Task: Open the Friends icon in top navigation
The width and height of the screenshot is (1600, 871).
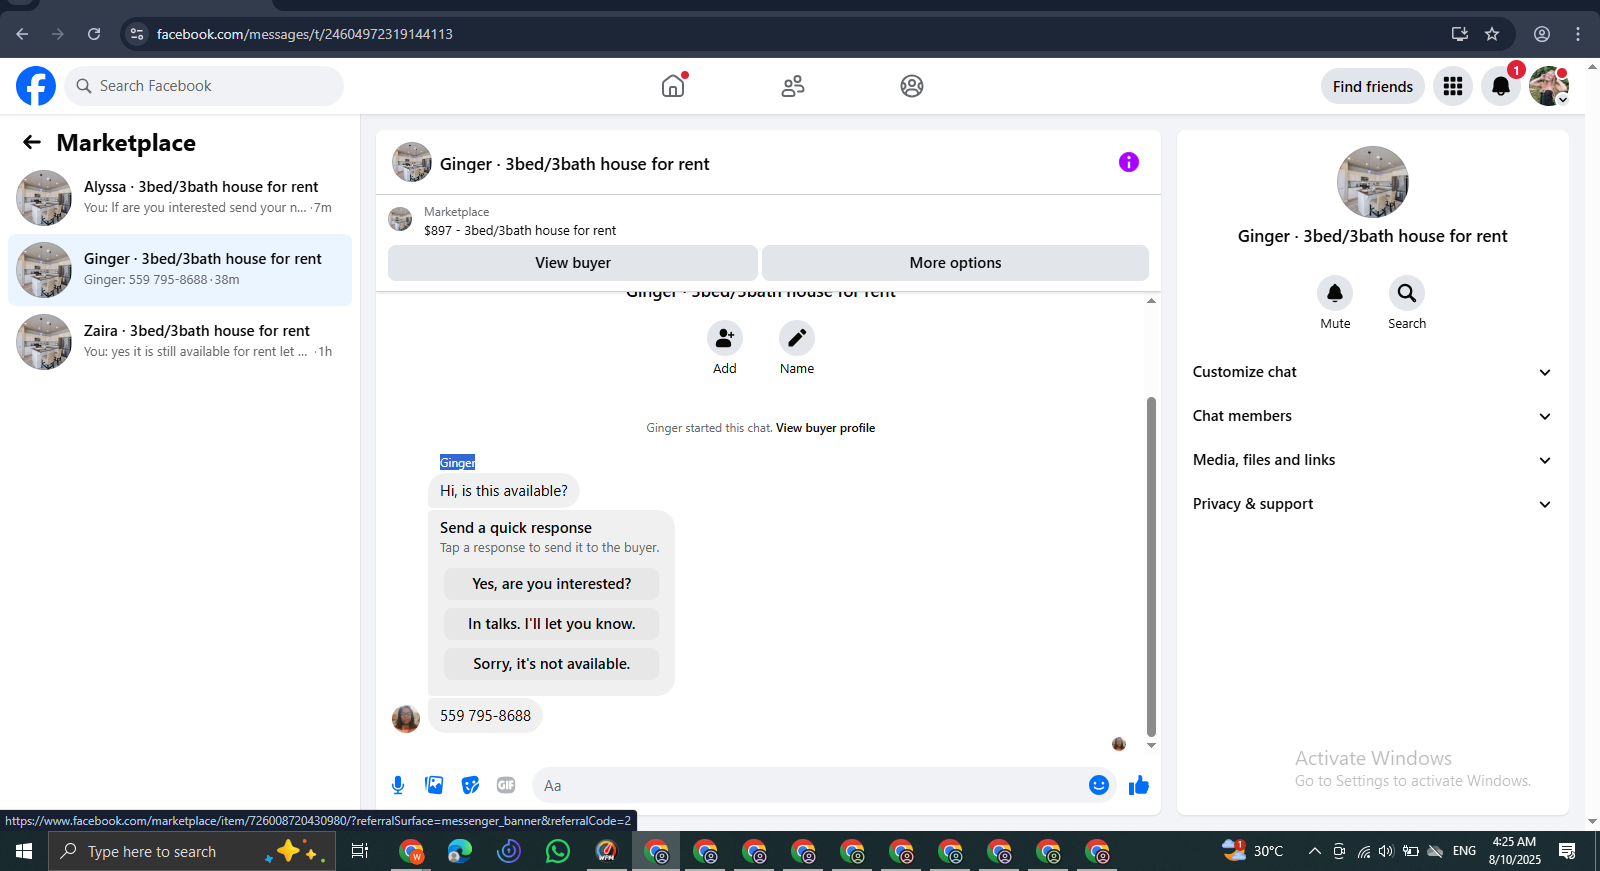Action: pos(793,86)
